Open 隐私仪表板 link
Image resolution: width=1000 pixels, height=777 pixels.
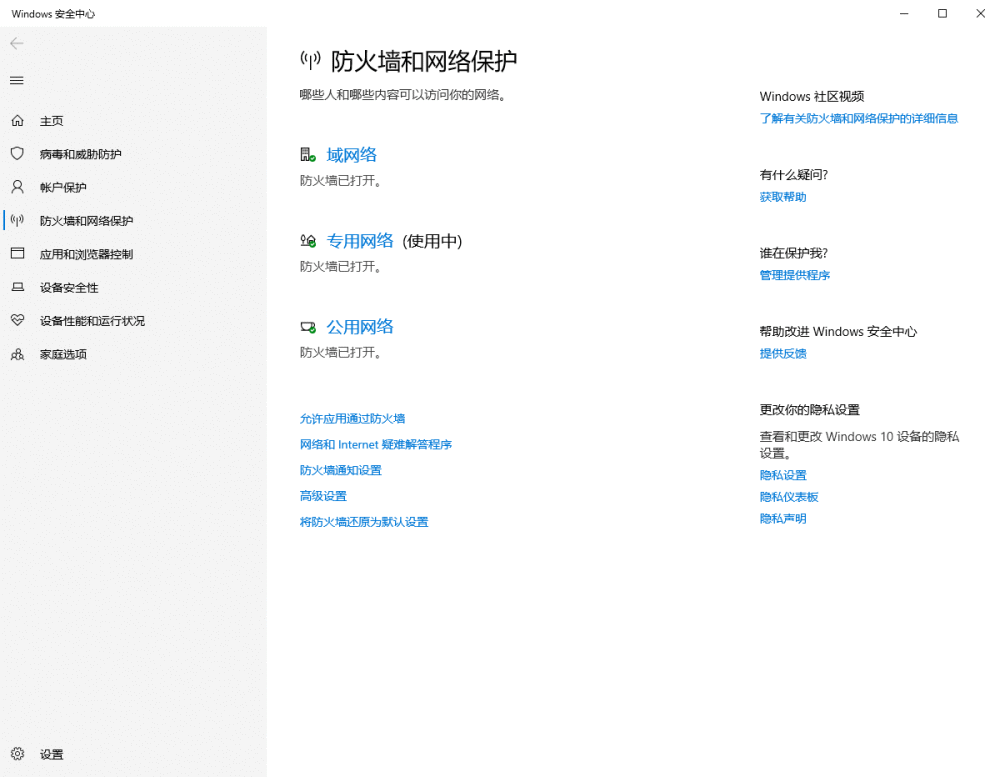point(789,497)
